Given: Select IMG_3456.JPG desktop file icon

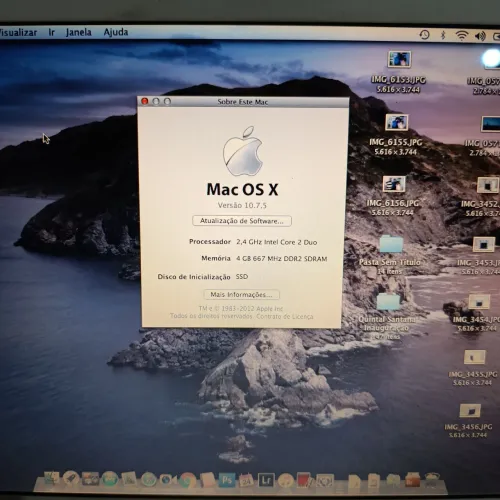Looking at the screenshot, I should coord(470,411).
